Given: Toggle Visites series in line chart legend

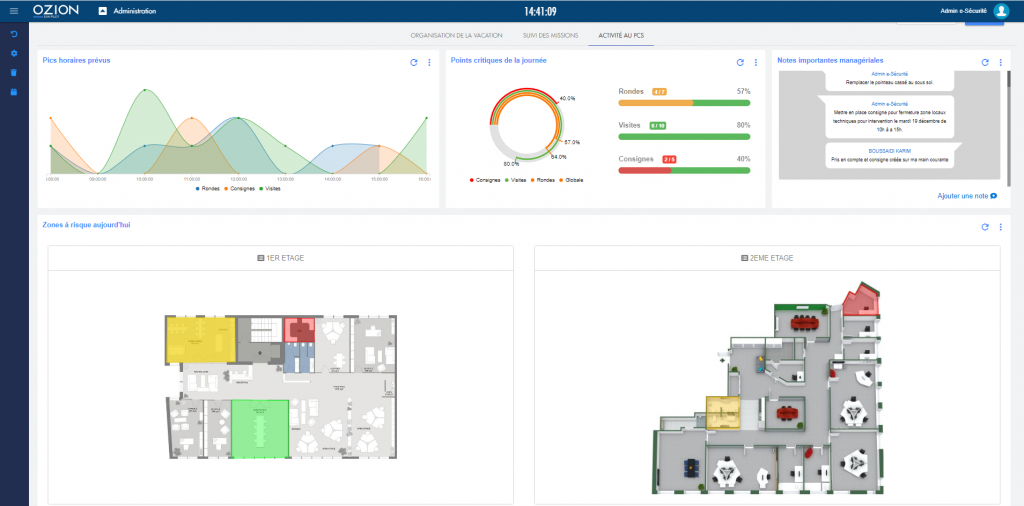Looking at the screenshot, I should coord(271,189).
